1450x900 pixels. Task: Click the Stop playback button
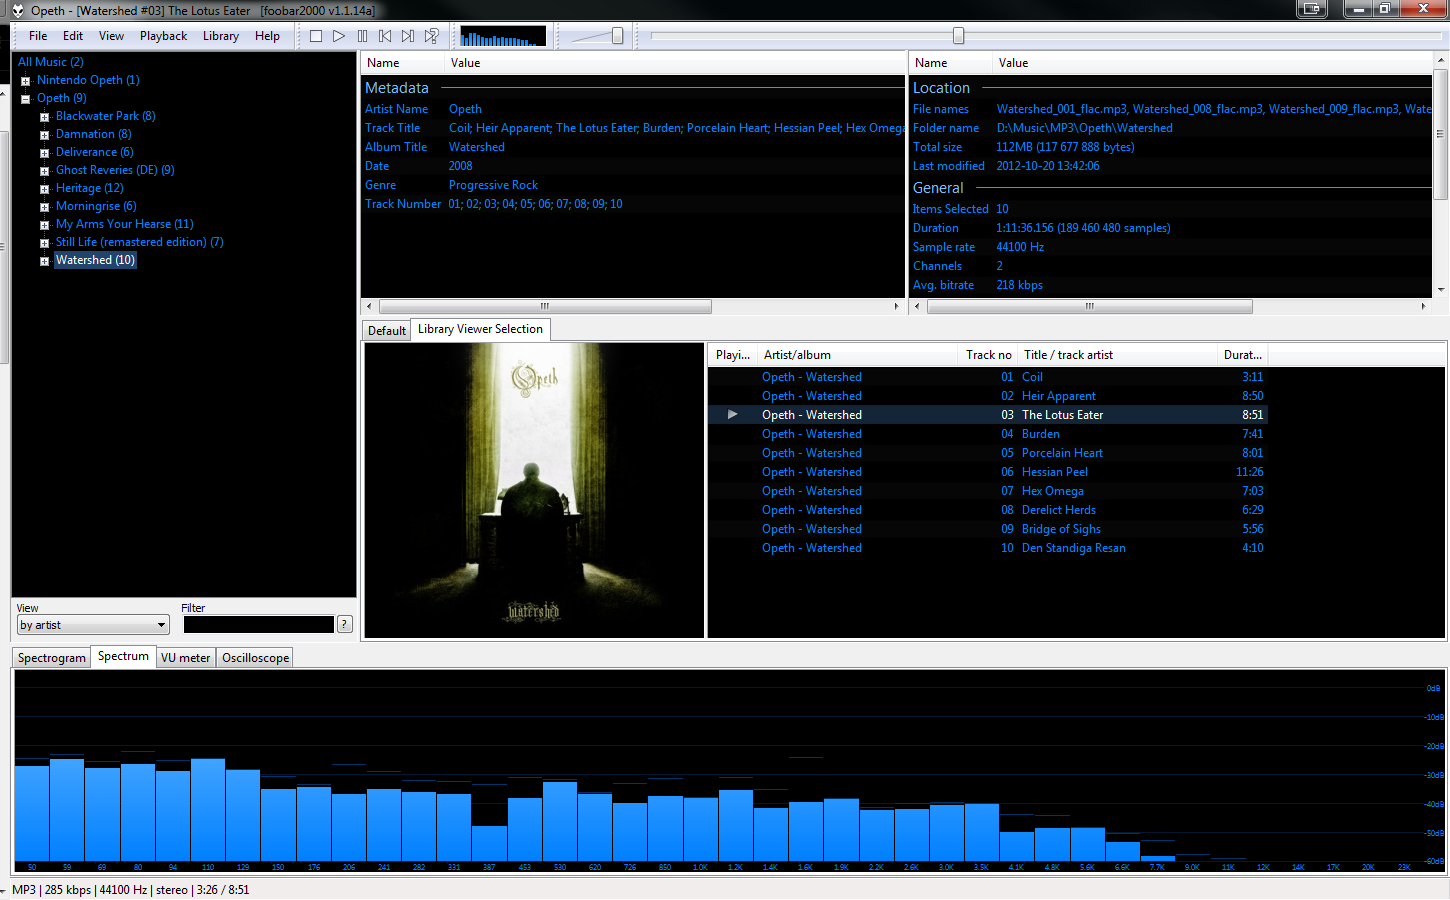pyautogui.click(x=316, y=36)
